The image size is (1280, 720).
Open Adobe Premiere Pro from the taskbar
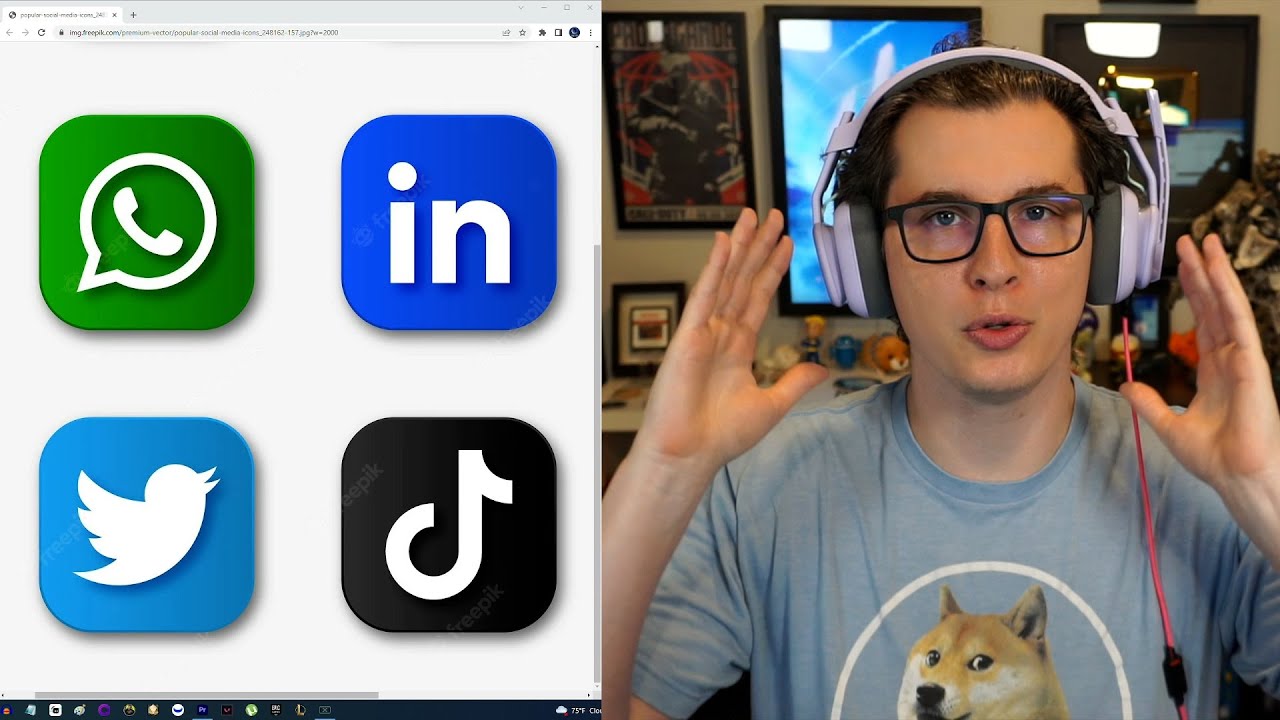coord(202,710)
